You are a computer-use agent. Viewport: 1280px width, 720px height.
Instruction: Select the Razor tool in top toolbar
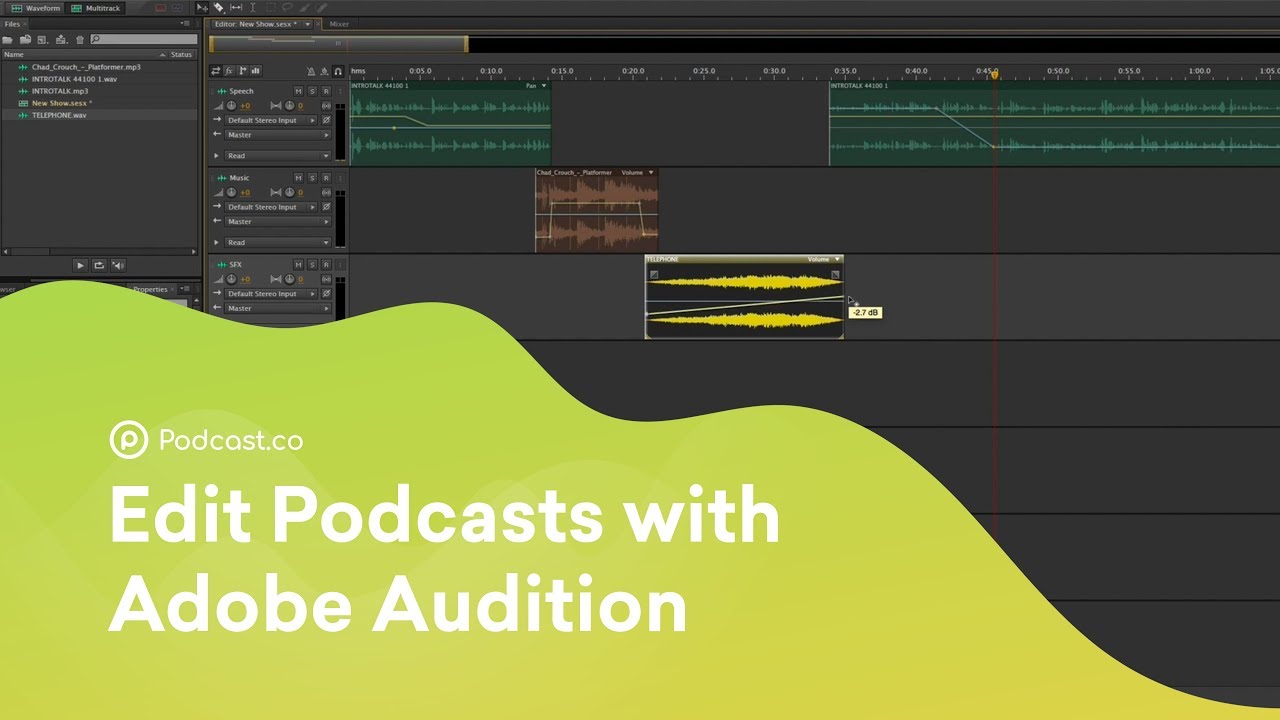(218, 8)
